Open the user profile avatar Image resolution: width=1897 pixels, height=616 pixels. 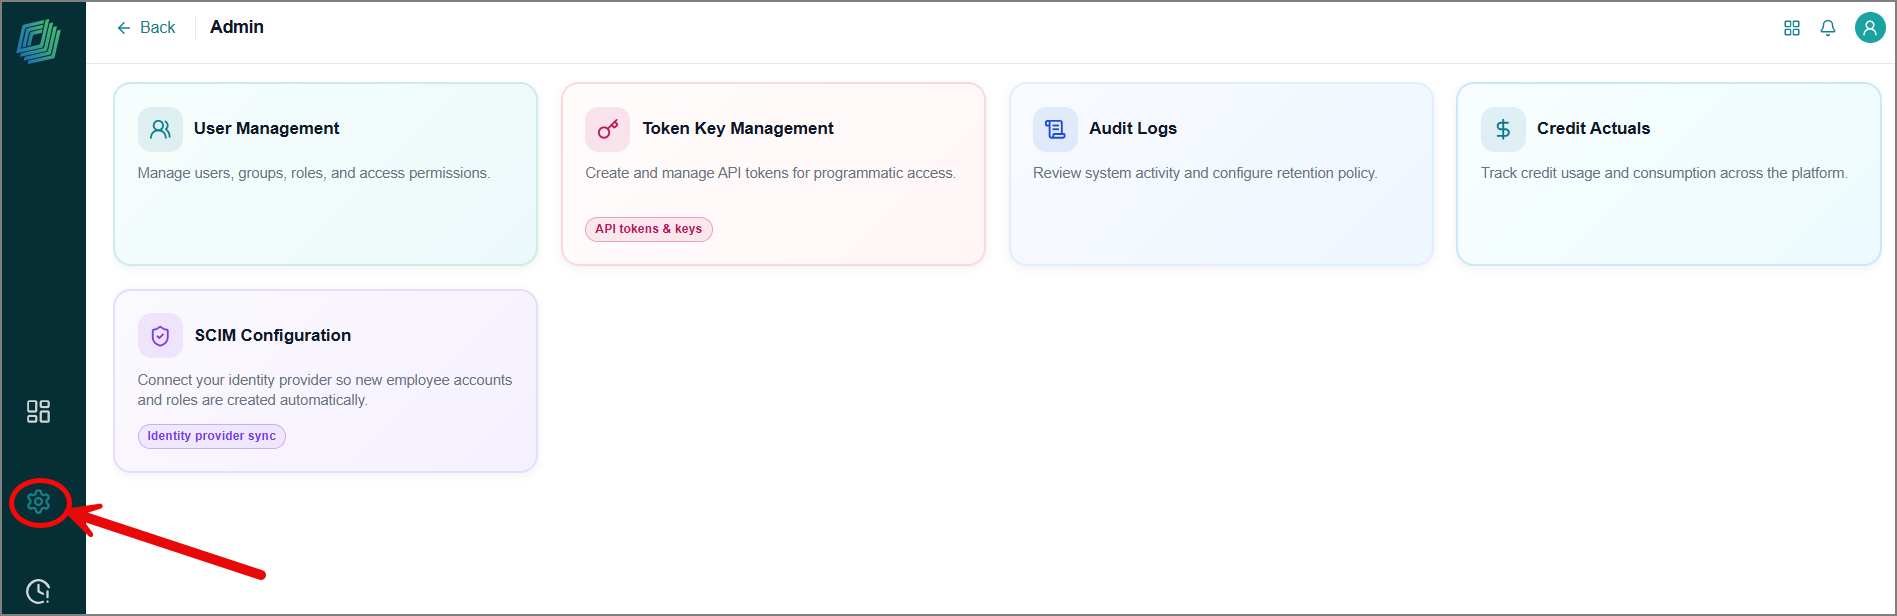(x=1870, y=28)
